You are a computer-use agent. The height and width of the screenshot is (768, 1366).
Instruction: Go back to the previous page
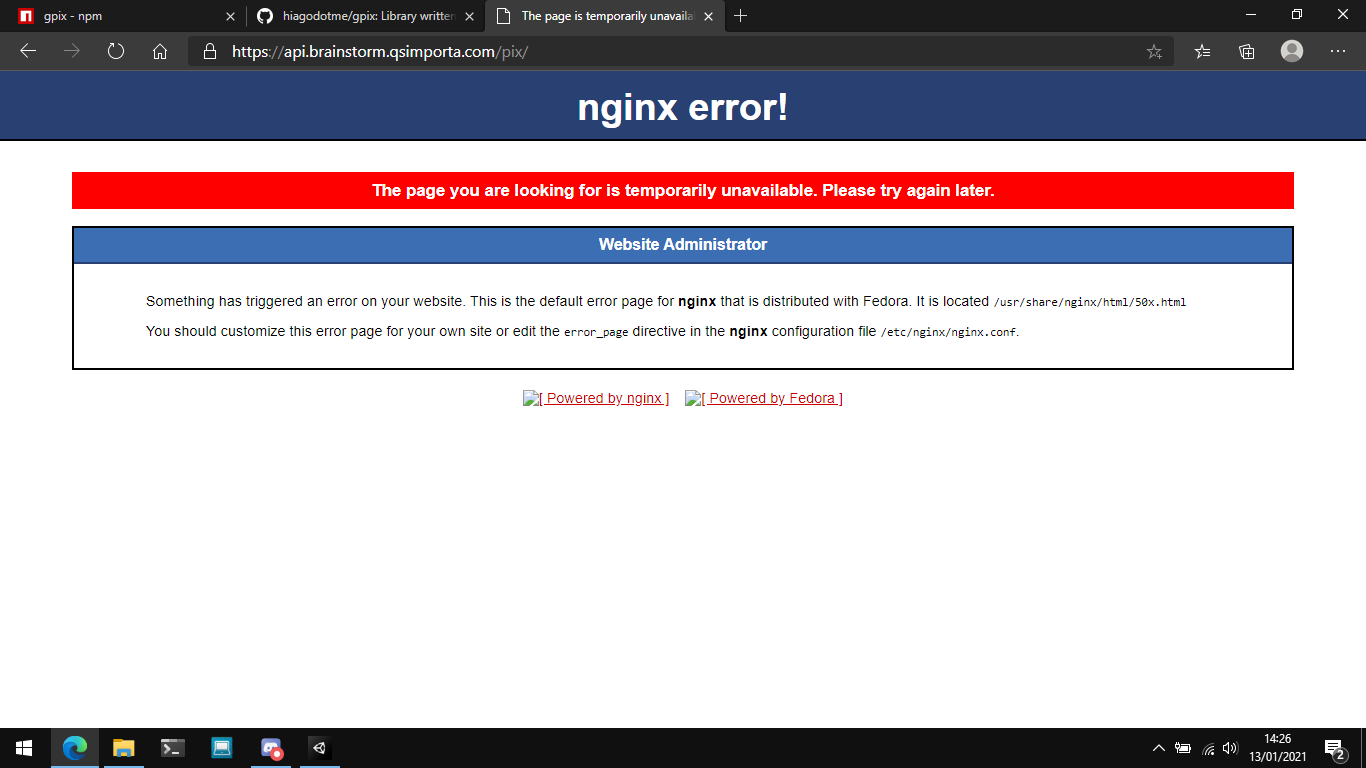tap(28, 51)
